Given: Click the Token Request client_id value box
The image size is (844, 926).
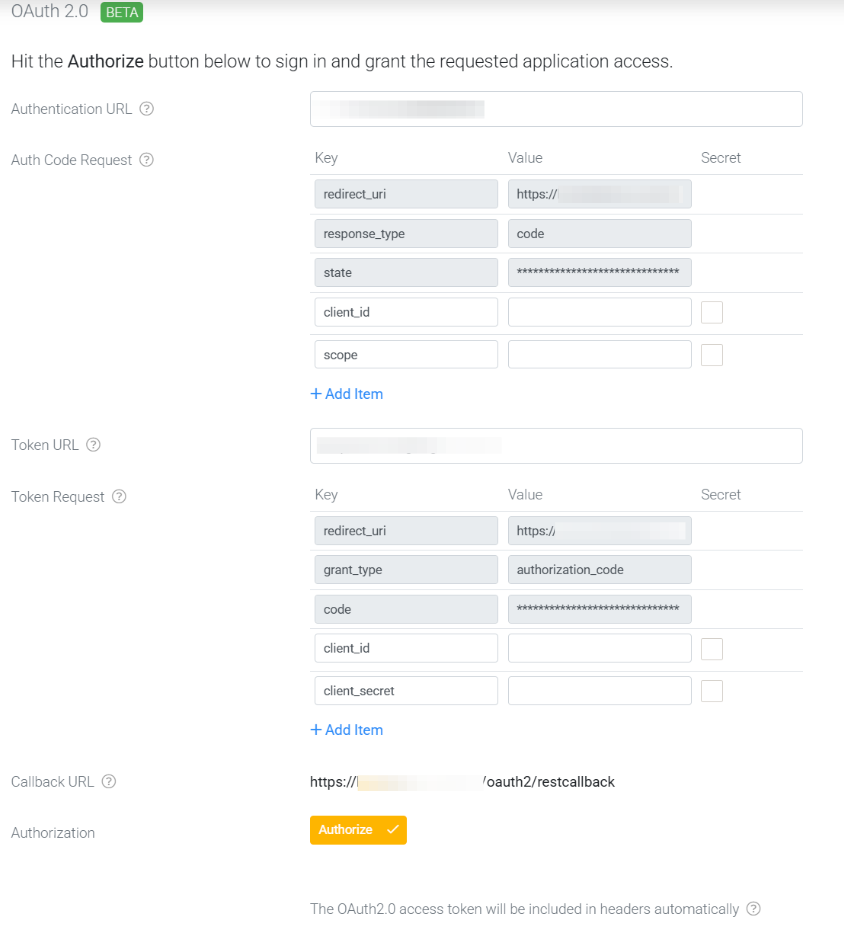Looking at the screenshot, I should pyautogui.click(x=599, y=648).
